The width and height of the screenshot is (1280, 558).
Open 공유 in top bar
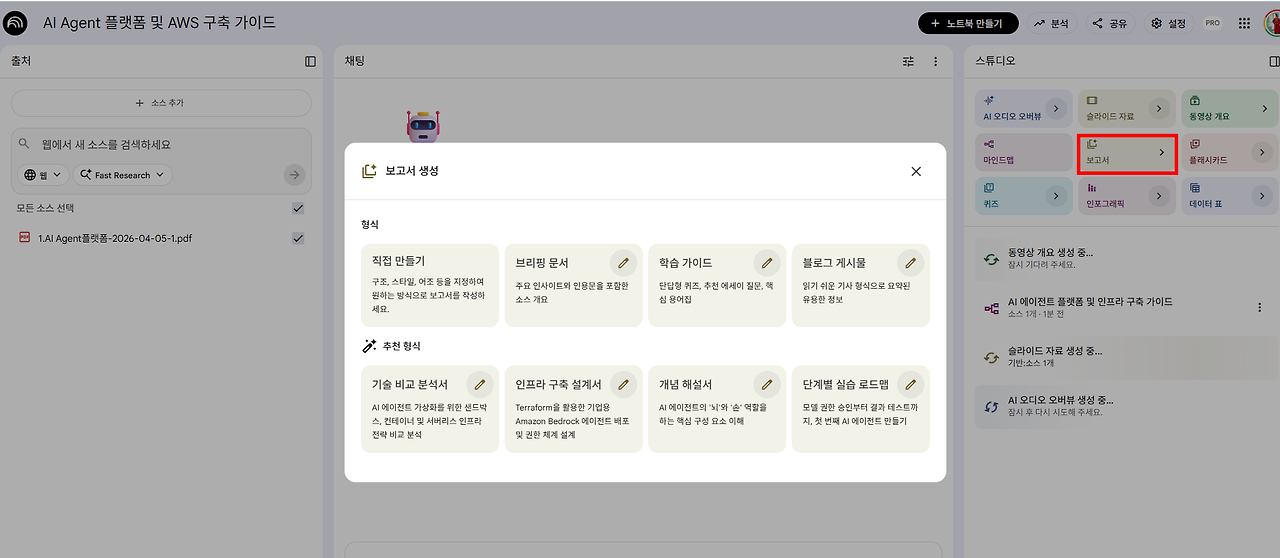1109,23
